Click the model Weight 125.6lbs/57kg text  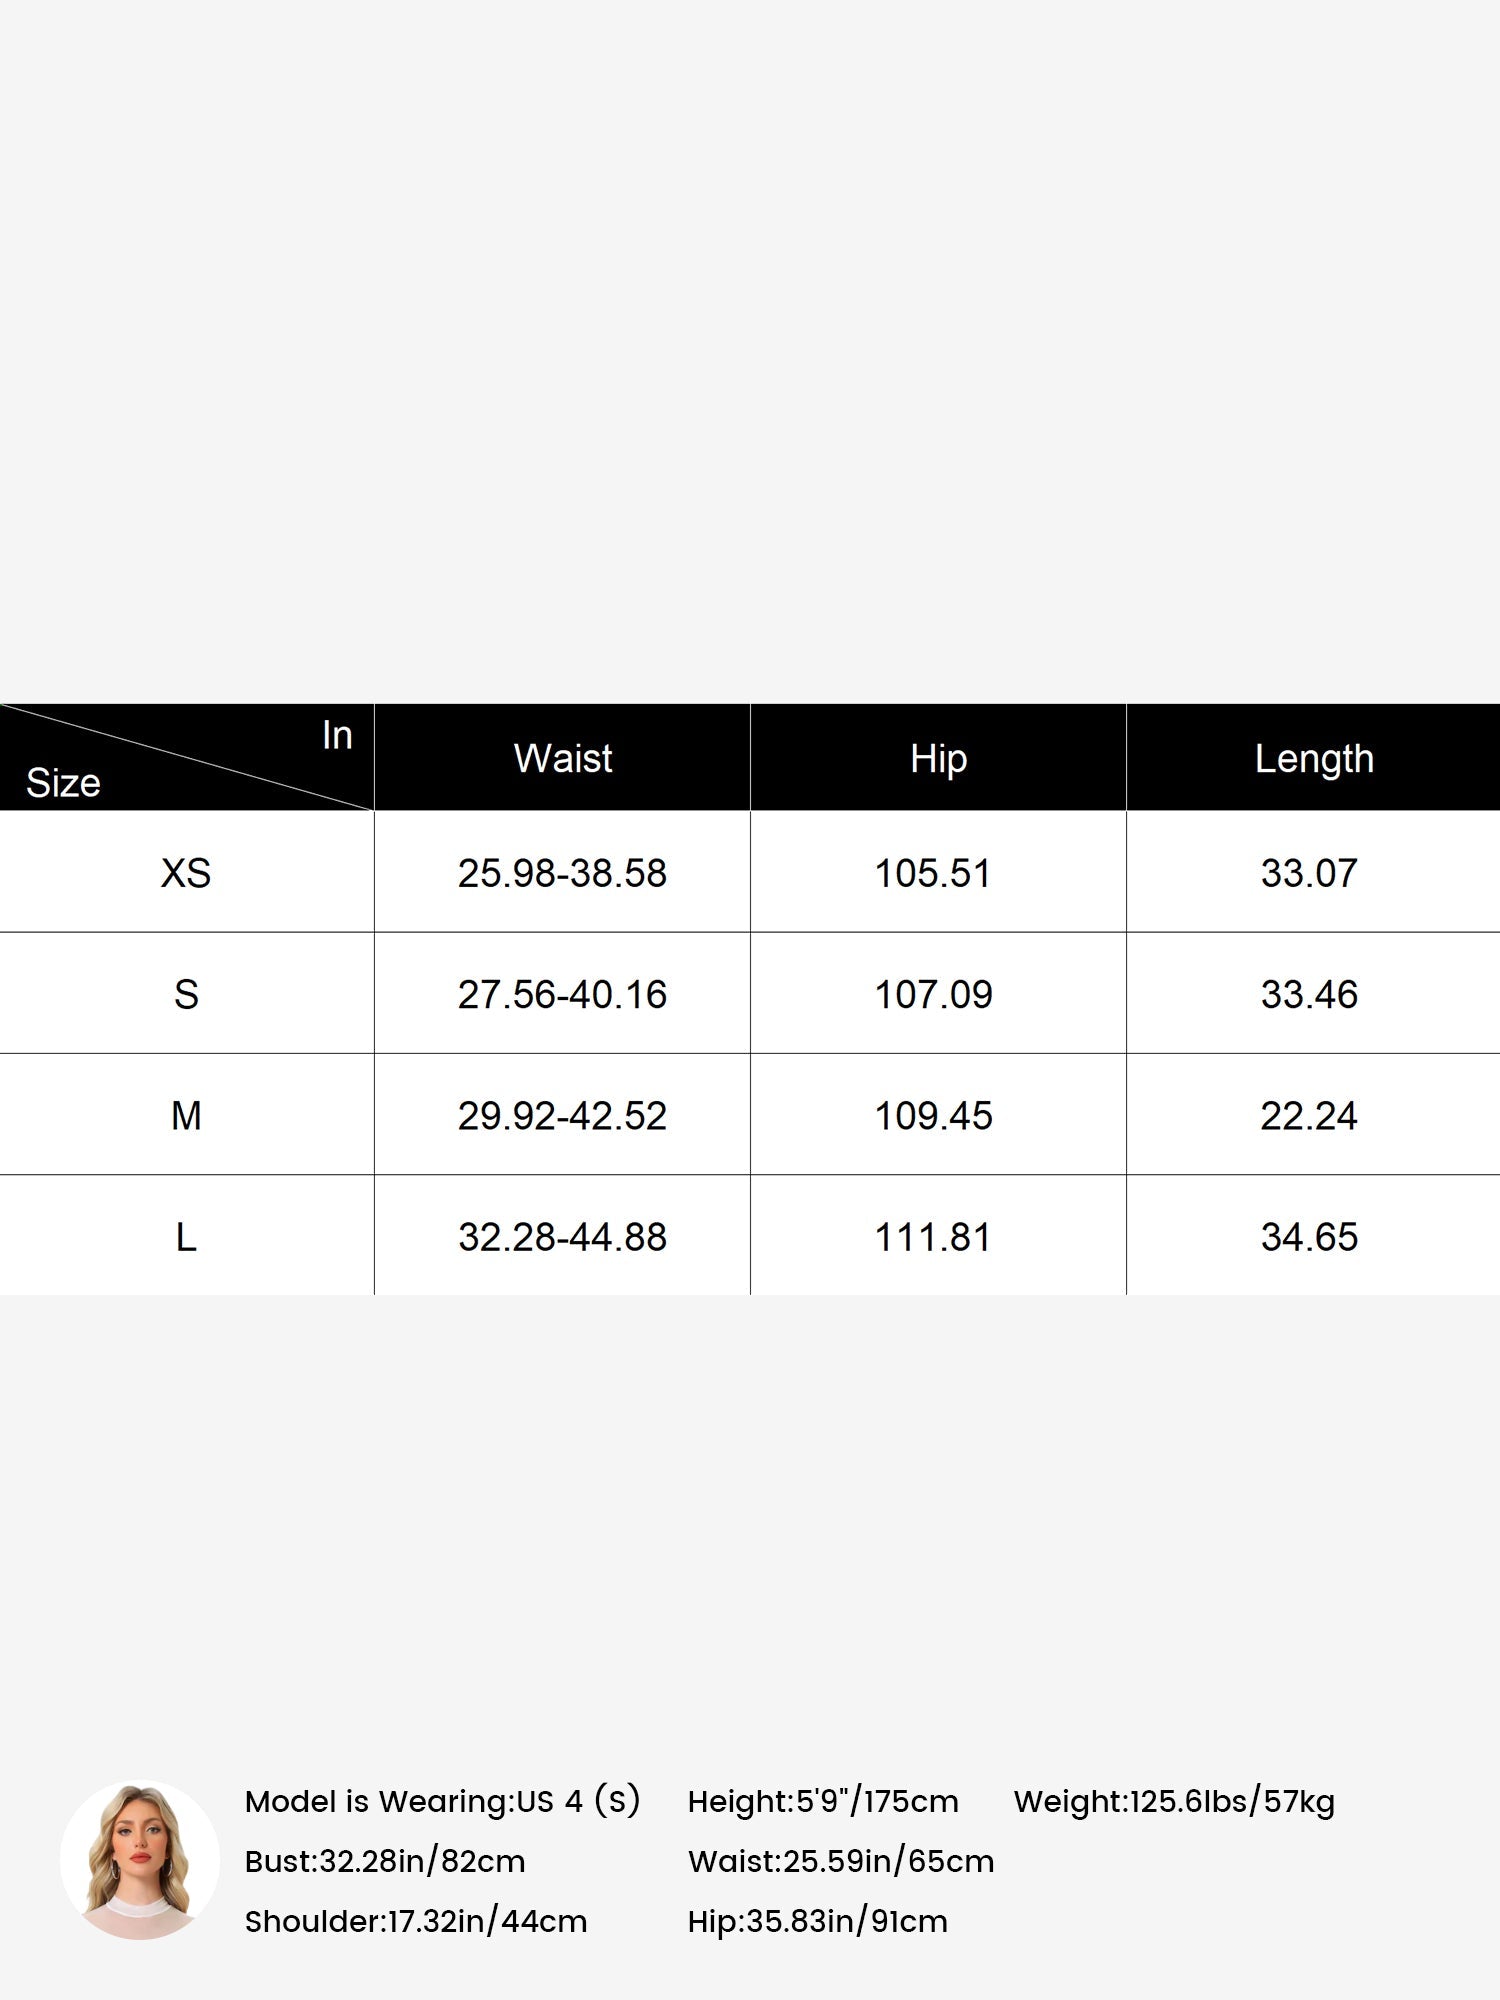pyautogui.click(x=1174, y=1801)
